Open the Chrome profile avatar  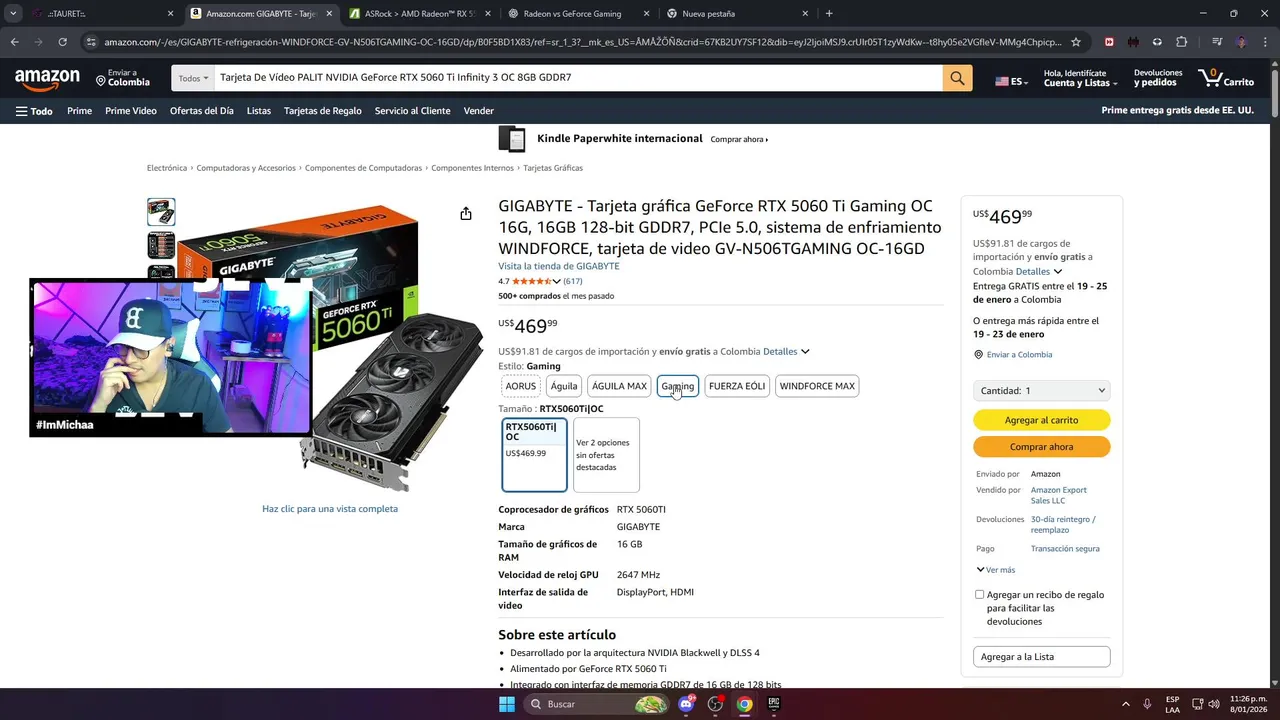click(1241, 42)
